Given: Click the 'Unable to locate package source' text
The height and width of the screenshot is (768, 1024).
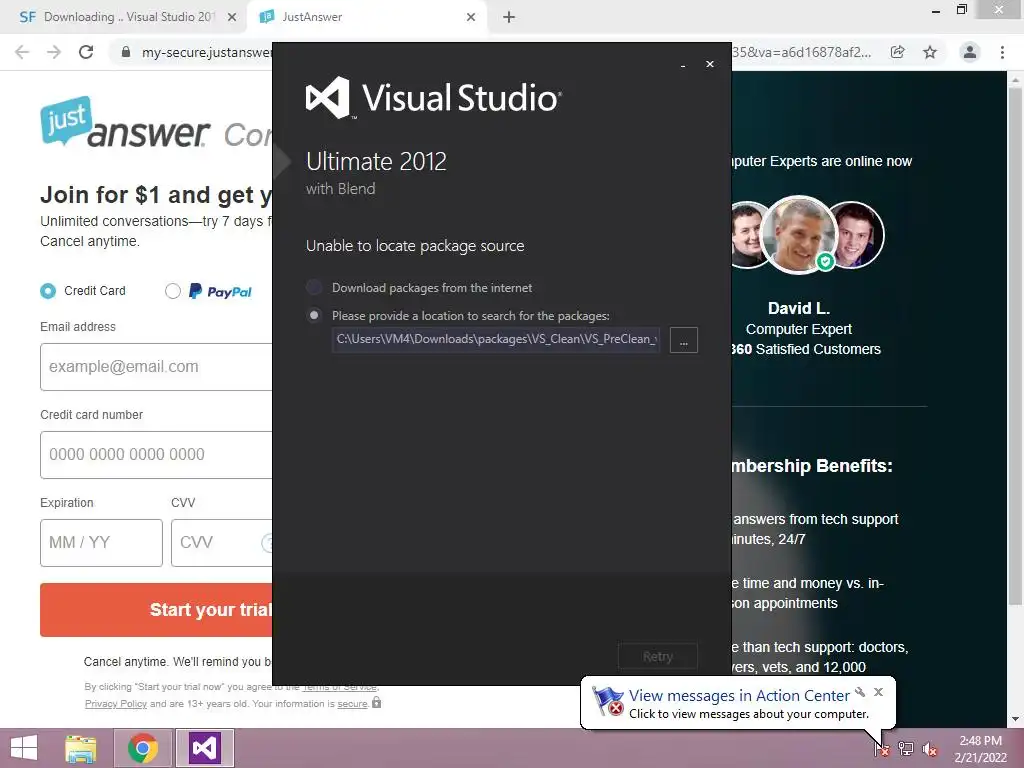Looking at the screenshot, I should [415, 246].
